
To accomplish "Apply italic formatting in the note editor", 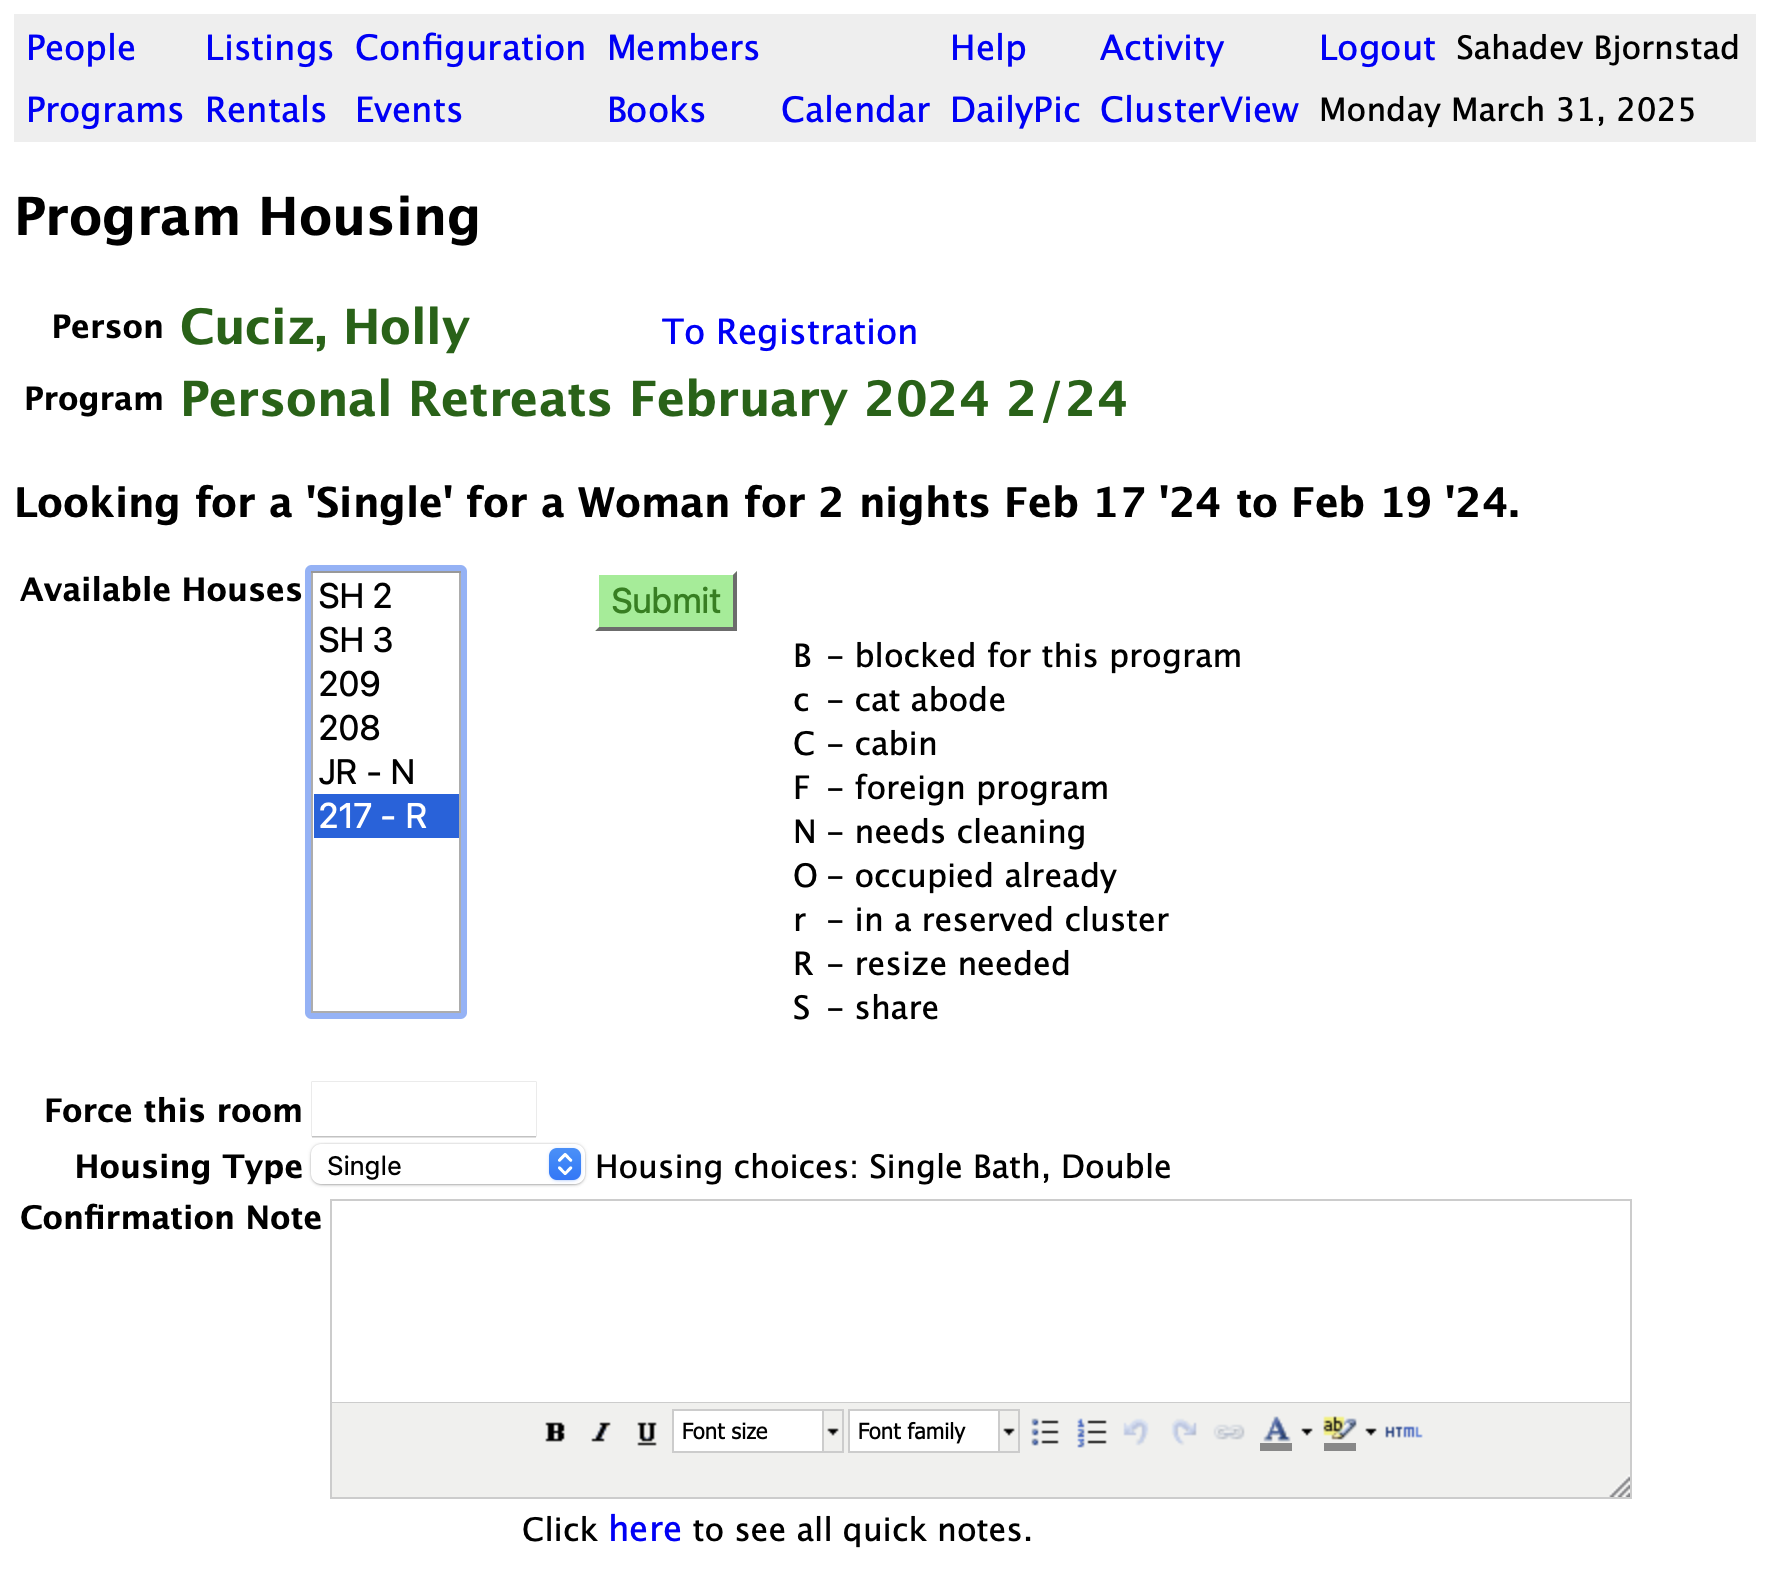I will [601, 1432].
